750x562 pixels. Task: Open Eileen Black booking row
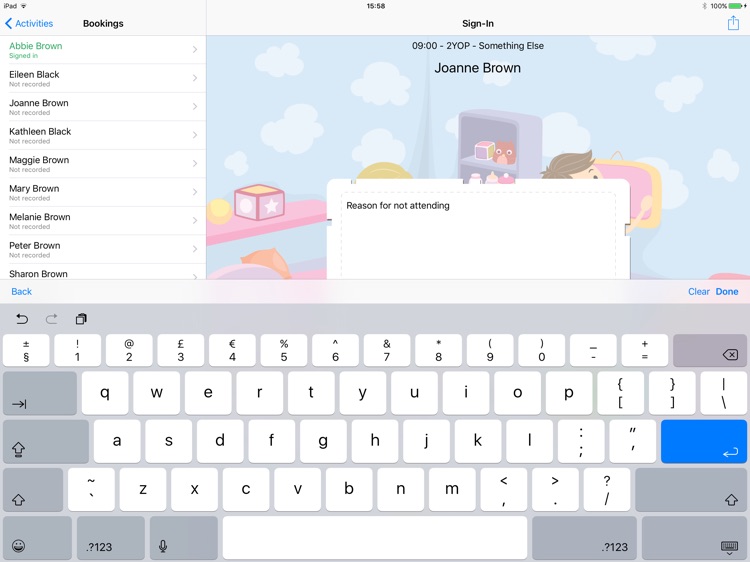[x=103, y=78]
